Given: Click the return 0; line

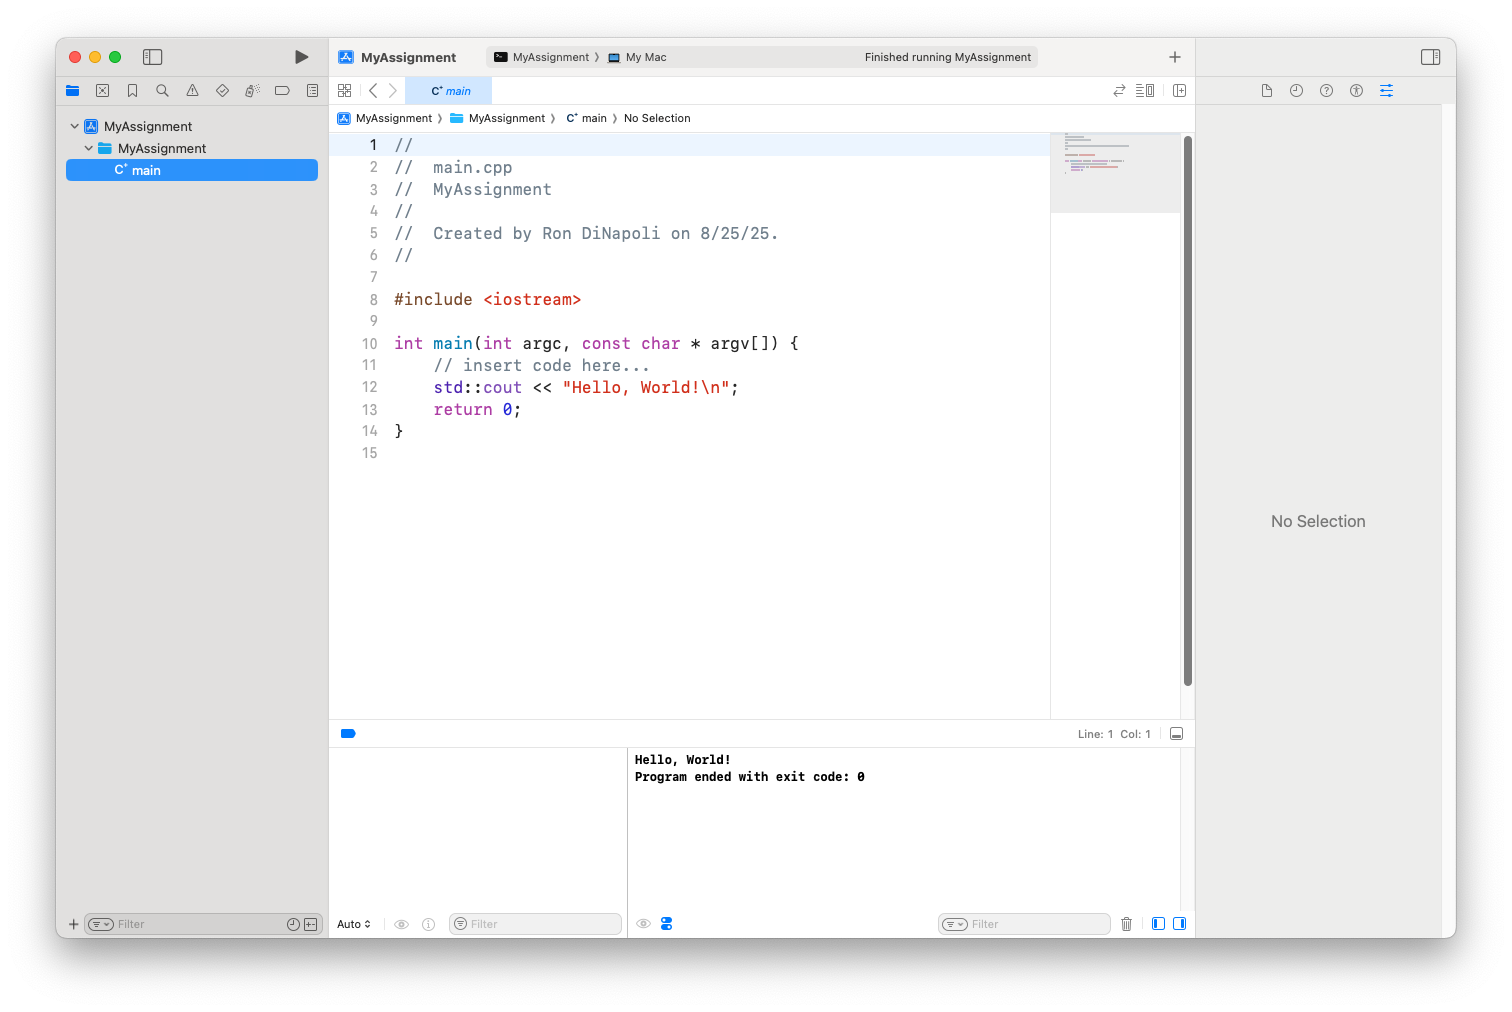Looking at the screenshot, I should 477,409.
